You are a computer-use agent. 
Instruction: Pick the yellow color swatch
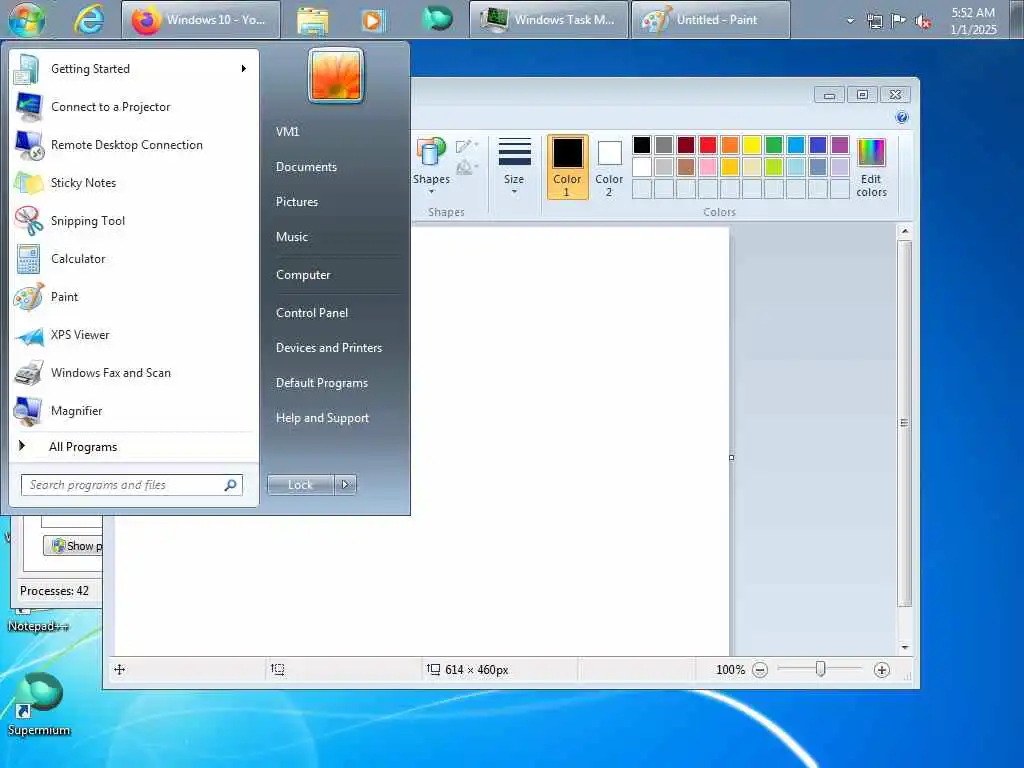(x=752, y=145)
